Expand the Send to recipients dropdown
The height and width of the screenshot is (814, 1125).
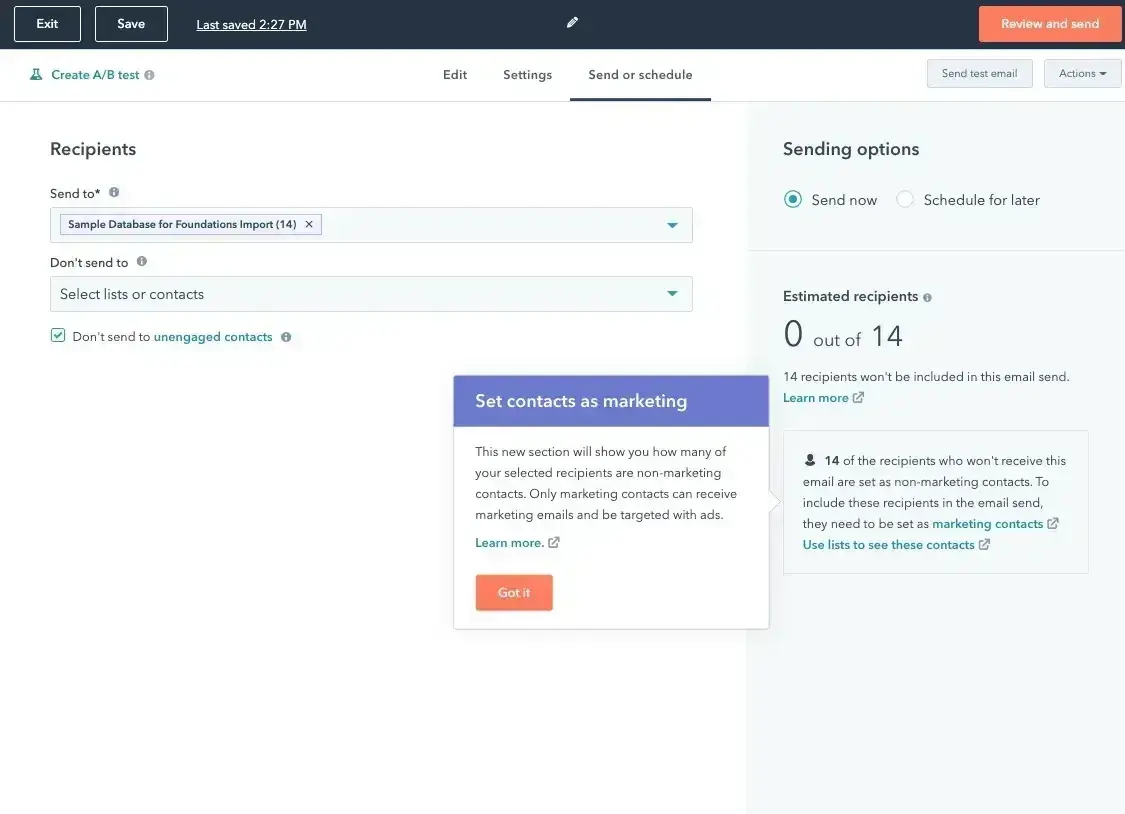click(x=672, y=224)
